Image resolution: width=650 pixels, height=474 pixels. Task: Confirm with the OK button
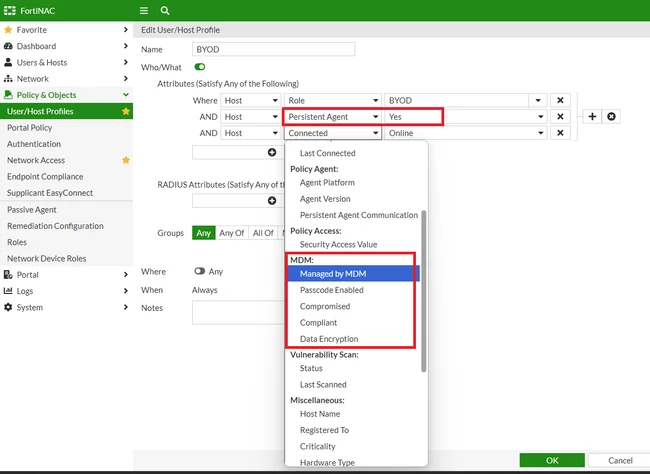click(x=552, y=460)
